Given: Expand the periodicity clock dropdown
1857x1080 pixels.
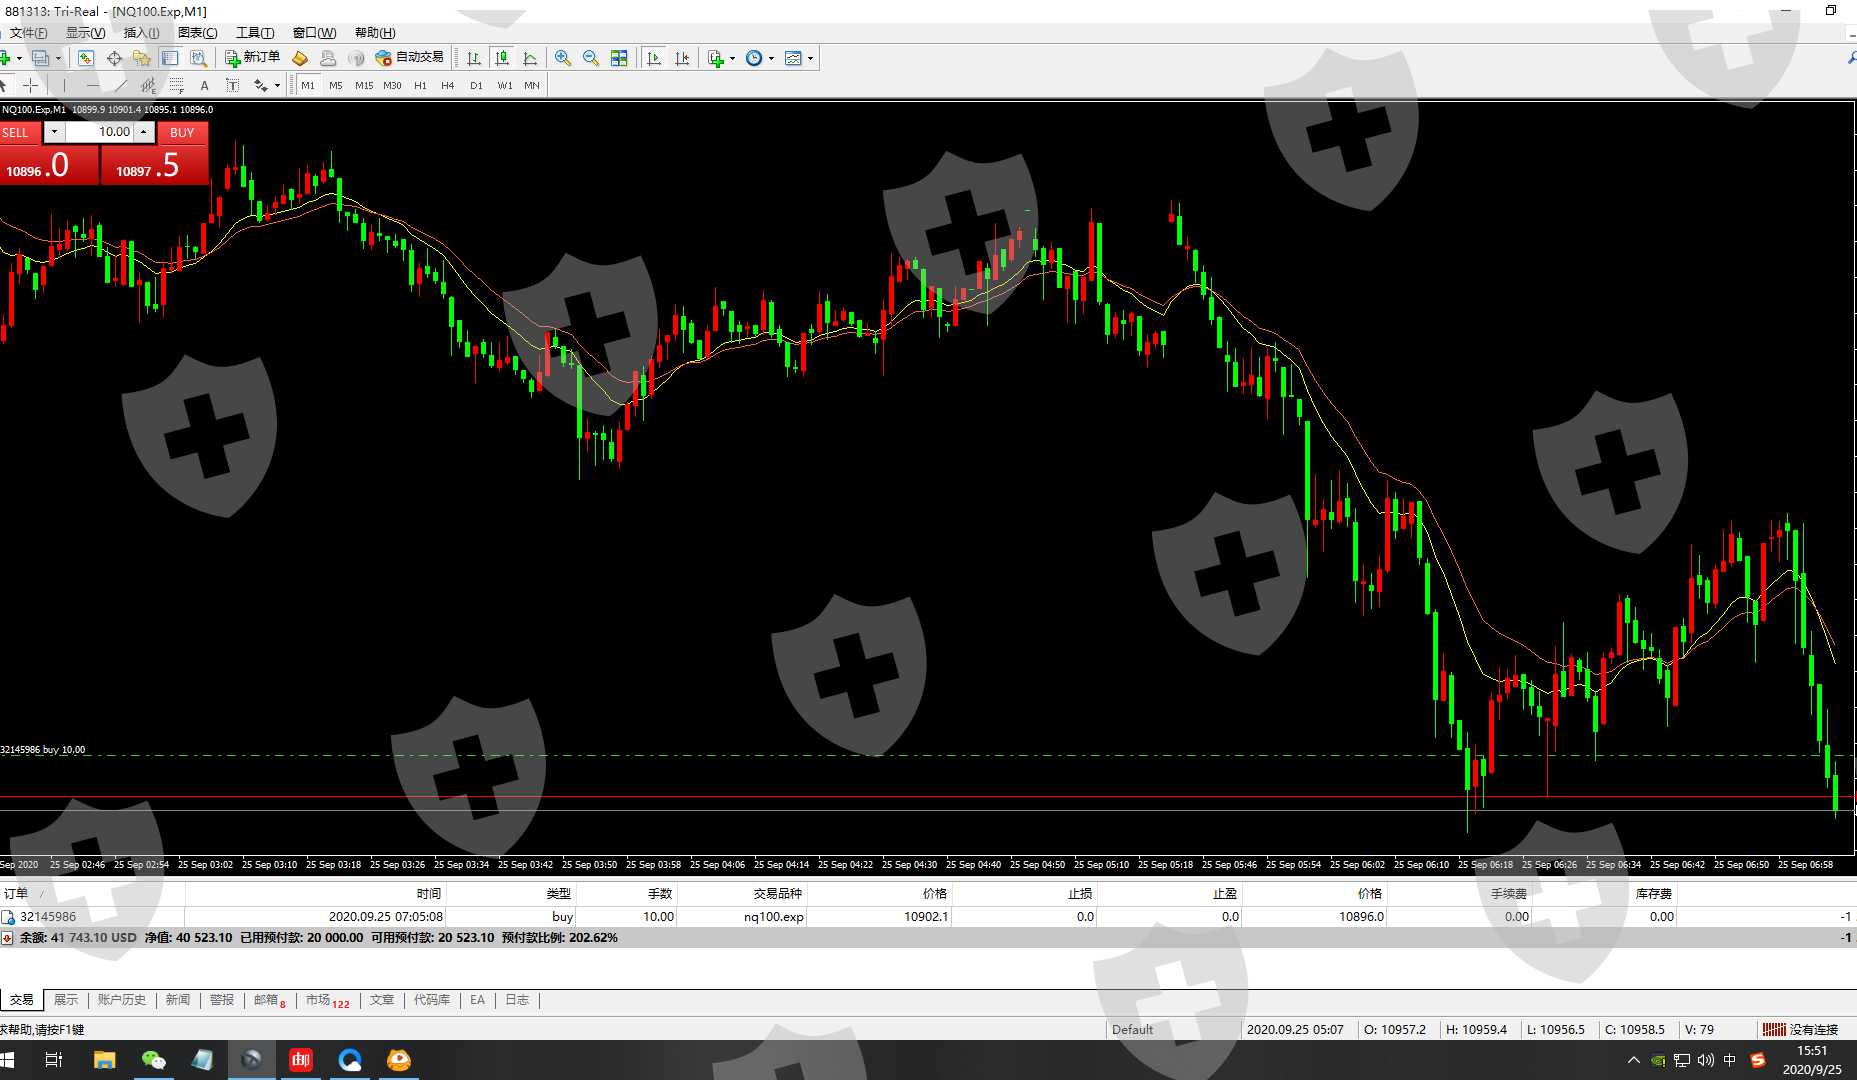Looking at the screenshot, I should (x=771, y=58).
